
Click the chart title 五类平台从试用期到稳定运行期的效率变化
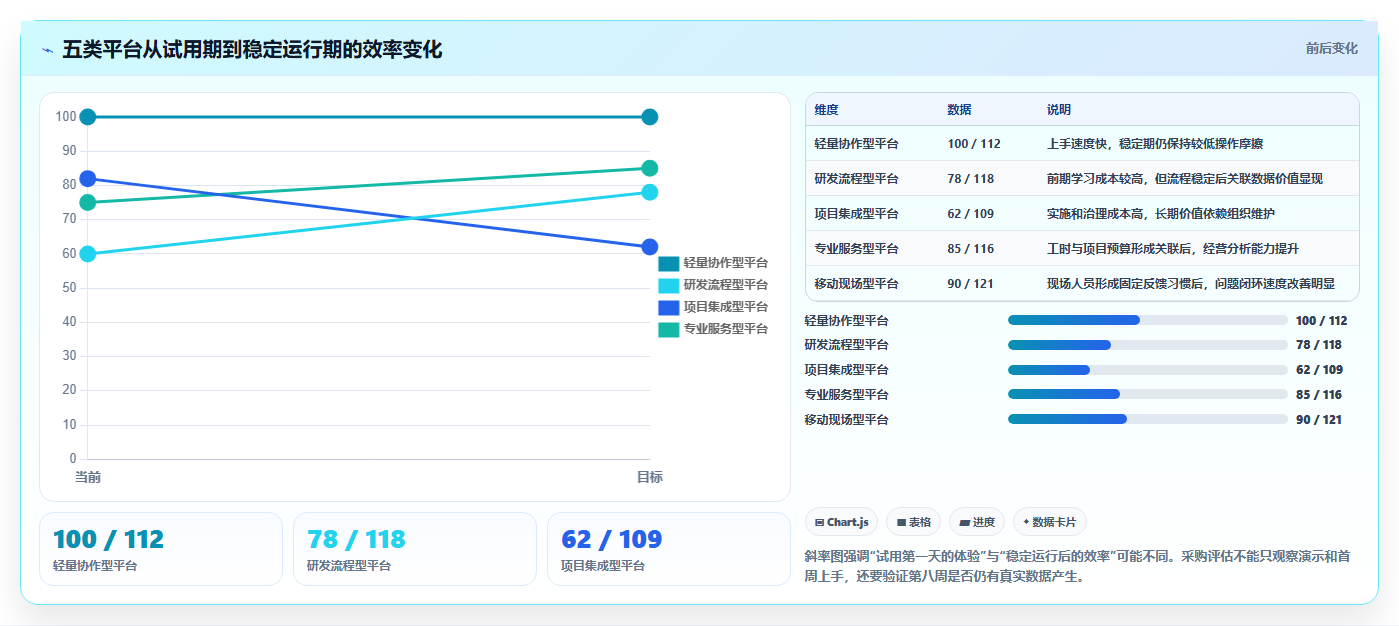point(252,49)
